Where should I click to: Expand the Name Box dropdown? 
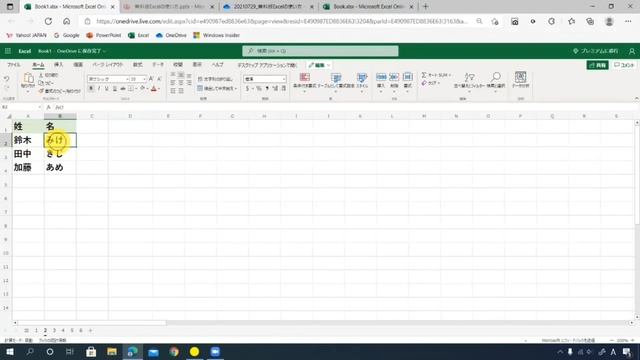(40, 107)
